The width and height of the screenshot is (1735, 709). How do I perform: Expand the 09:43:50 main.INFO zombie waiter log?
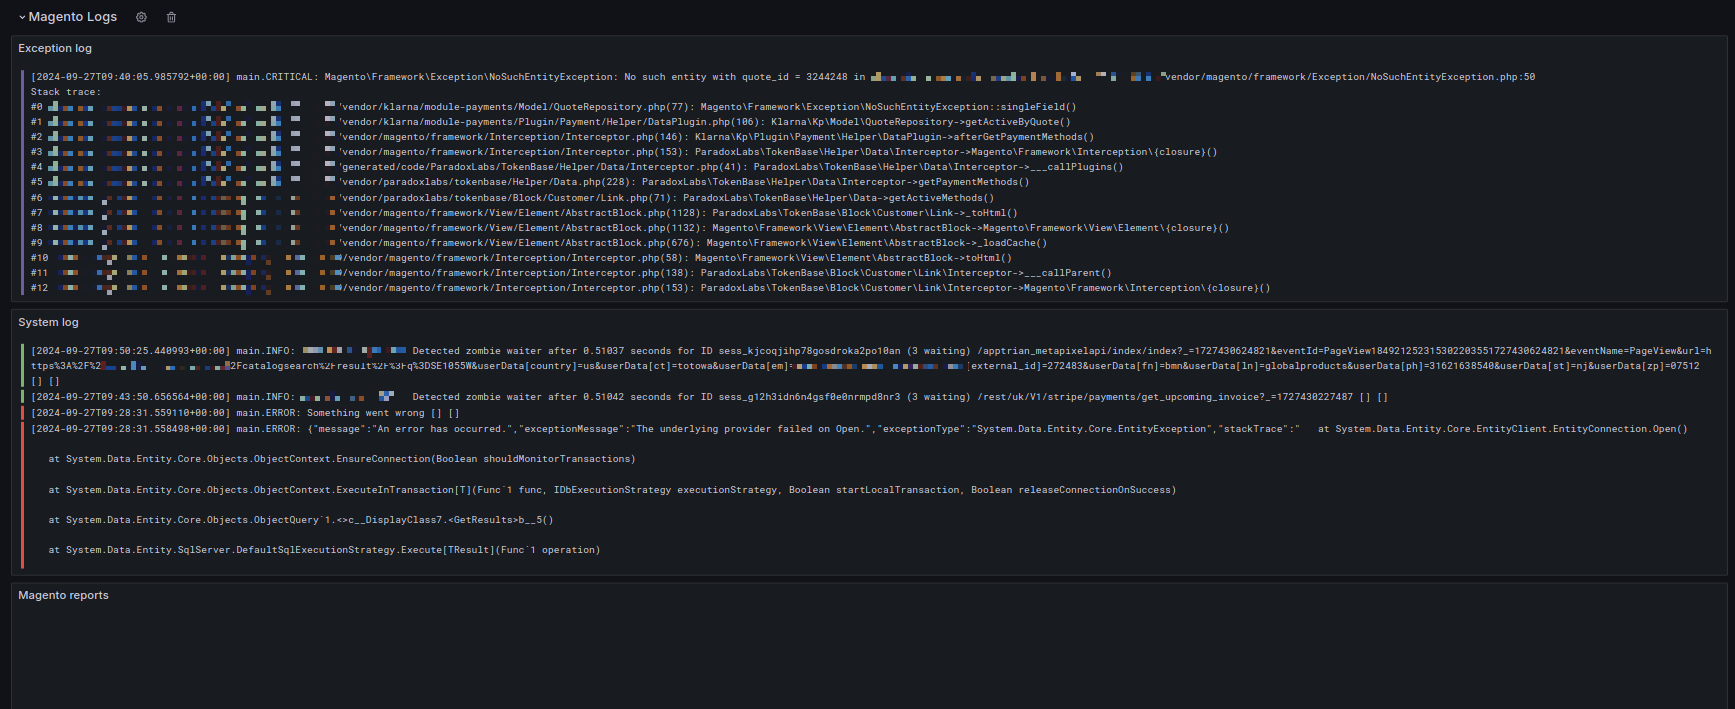click(709, 397)
